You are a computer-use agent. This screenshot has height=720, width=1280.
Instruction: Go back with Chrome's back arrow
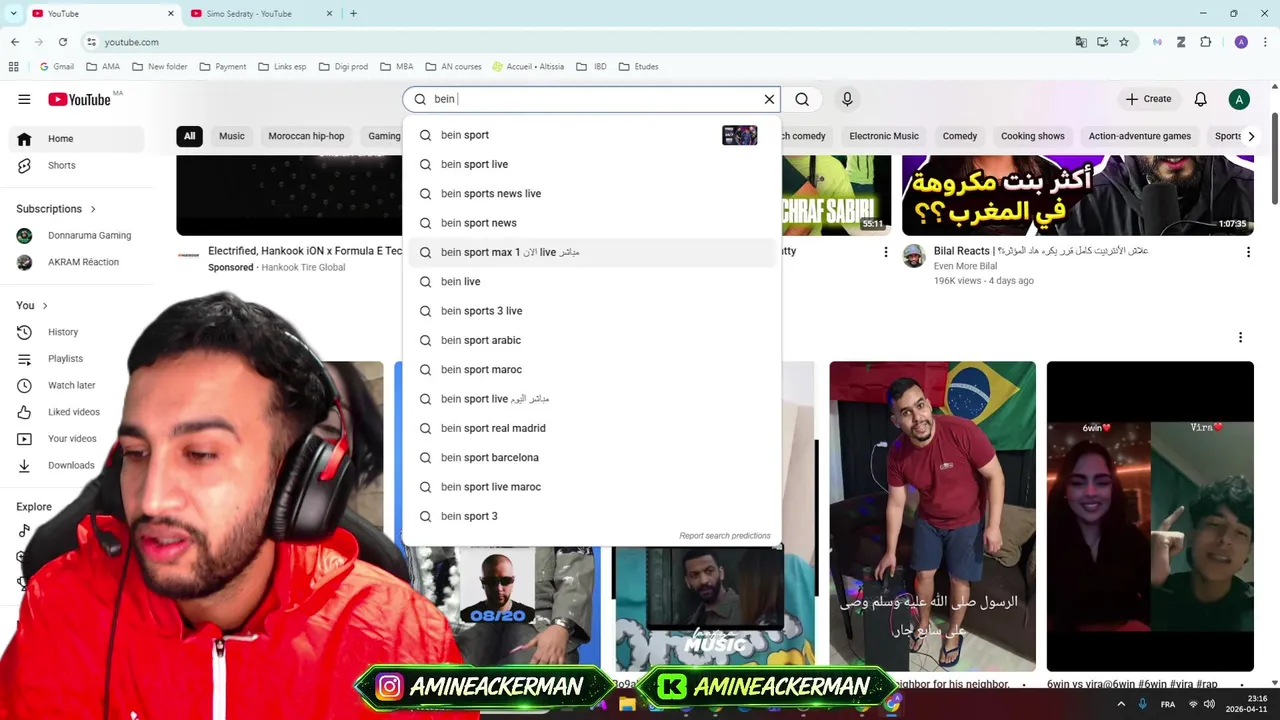click(15, 42)
